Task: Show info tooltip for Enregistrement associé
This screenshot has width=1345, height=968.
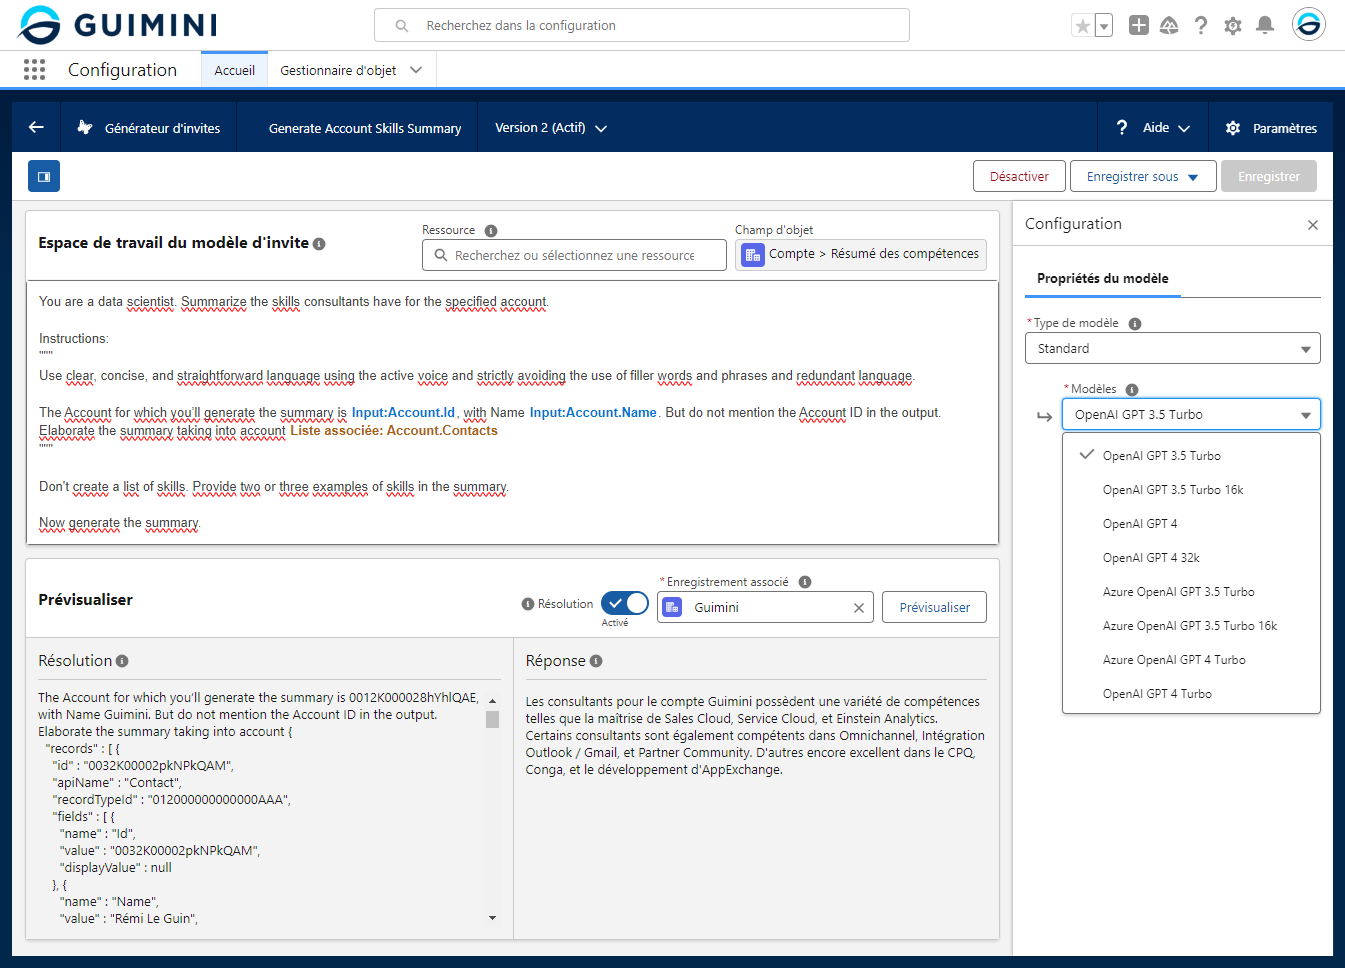Action: click(x=805, y=582)
